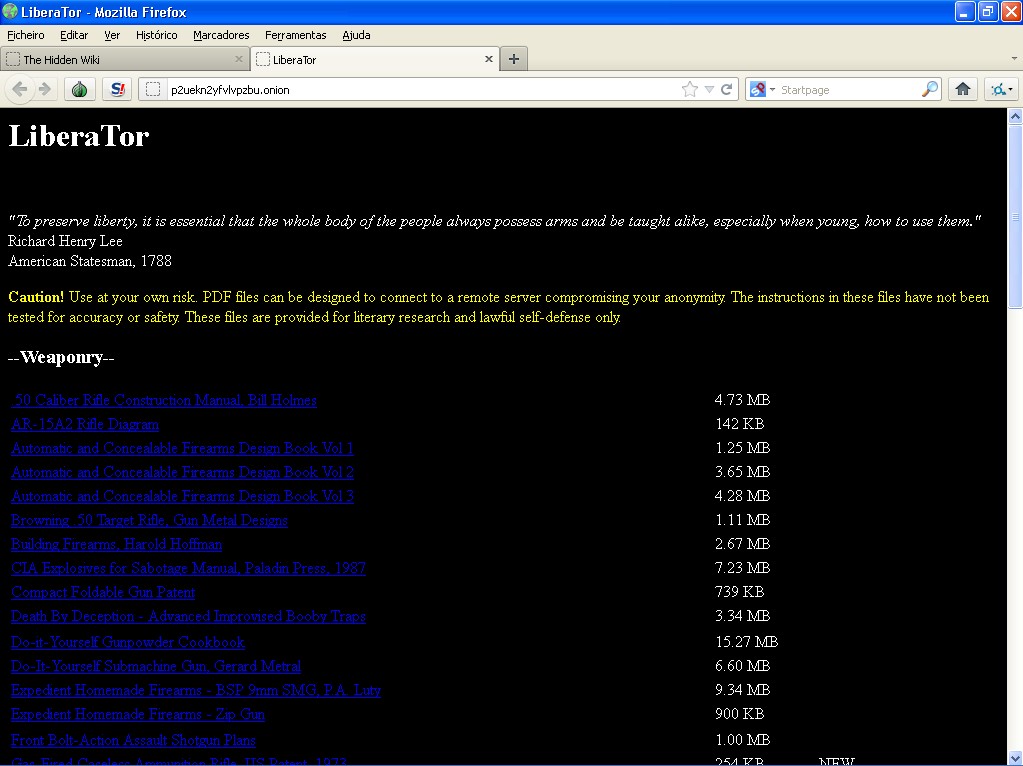
Task: Open the Ferramentas menu
Action: [296, 35]
